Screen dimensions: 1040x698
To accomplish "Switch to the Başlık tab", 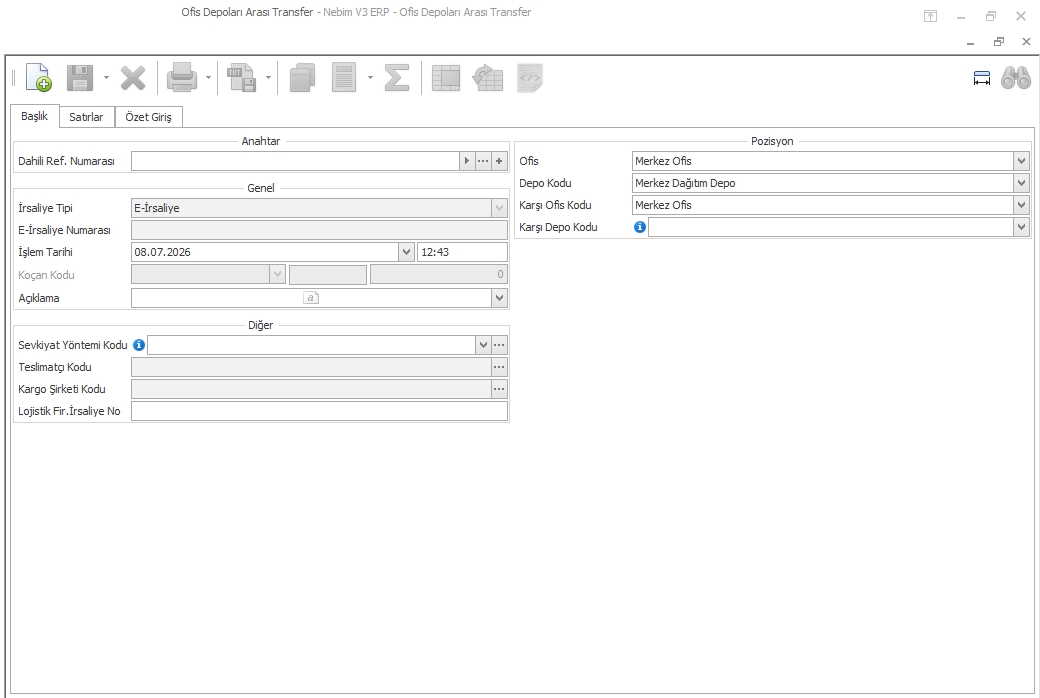I will [34, 116].
